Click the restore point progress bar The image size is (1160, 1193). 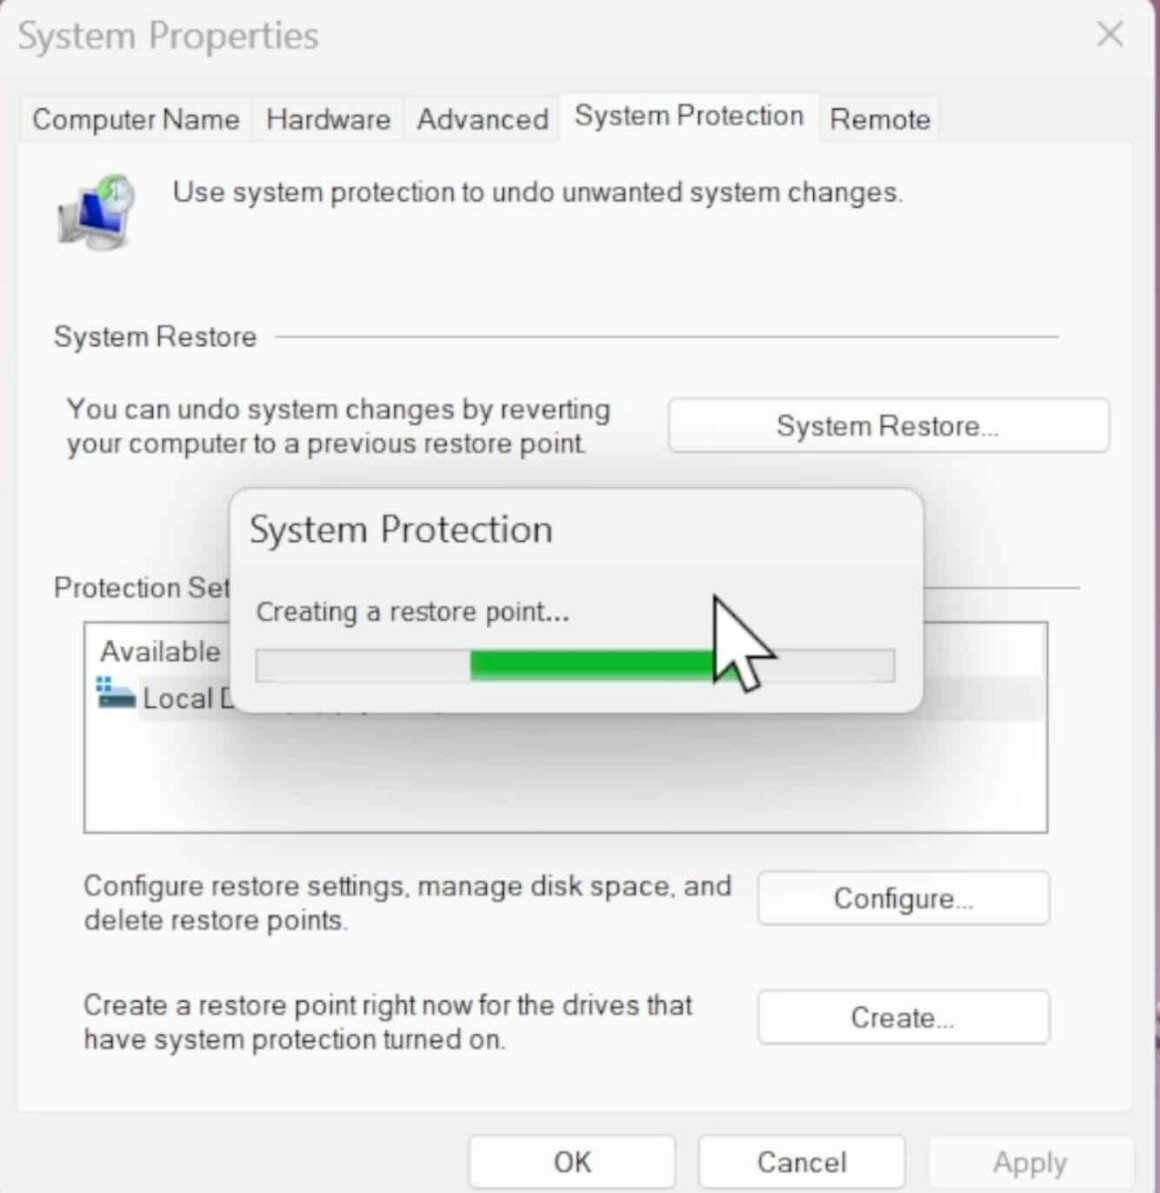click(575, 665)
